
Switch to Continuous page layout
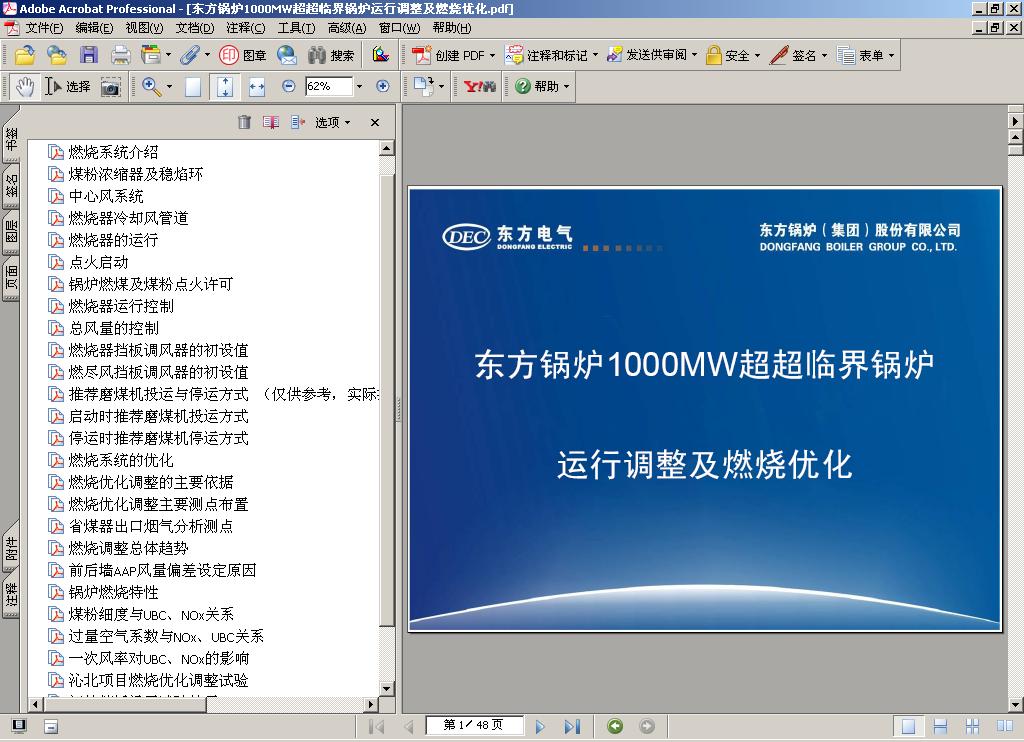[940, 726]
